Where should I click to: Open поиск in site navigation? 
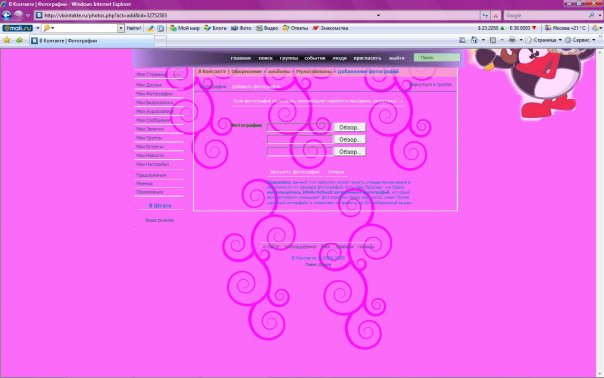(x=265, y=58)
